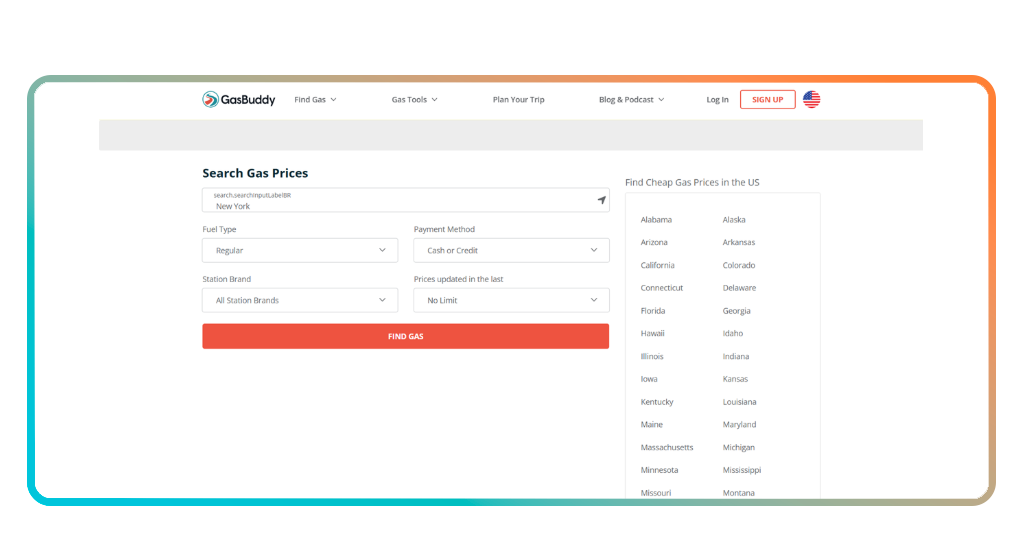Select Minnesota state link
Viewport: 1024px width, 536px height.
(659, 470)
